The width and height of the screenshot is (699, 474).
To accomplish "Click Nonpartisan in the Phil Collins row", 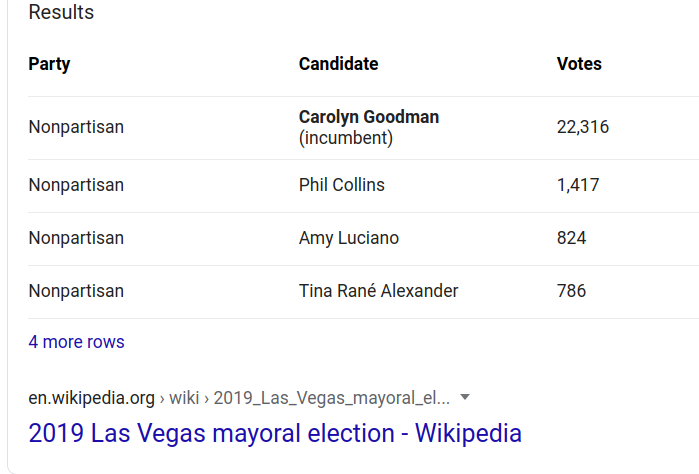I will (x=76, y=185).
